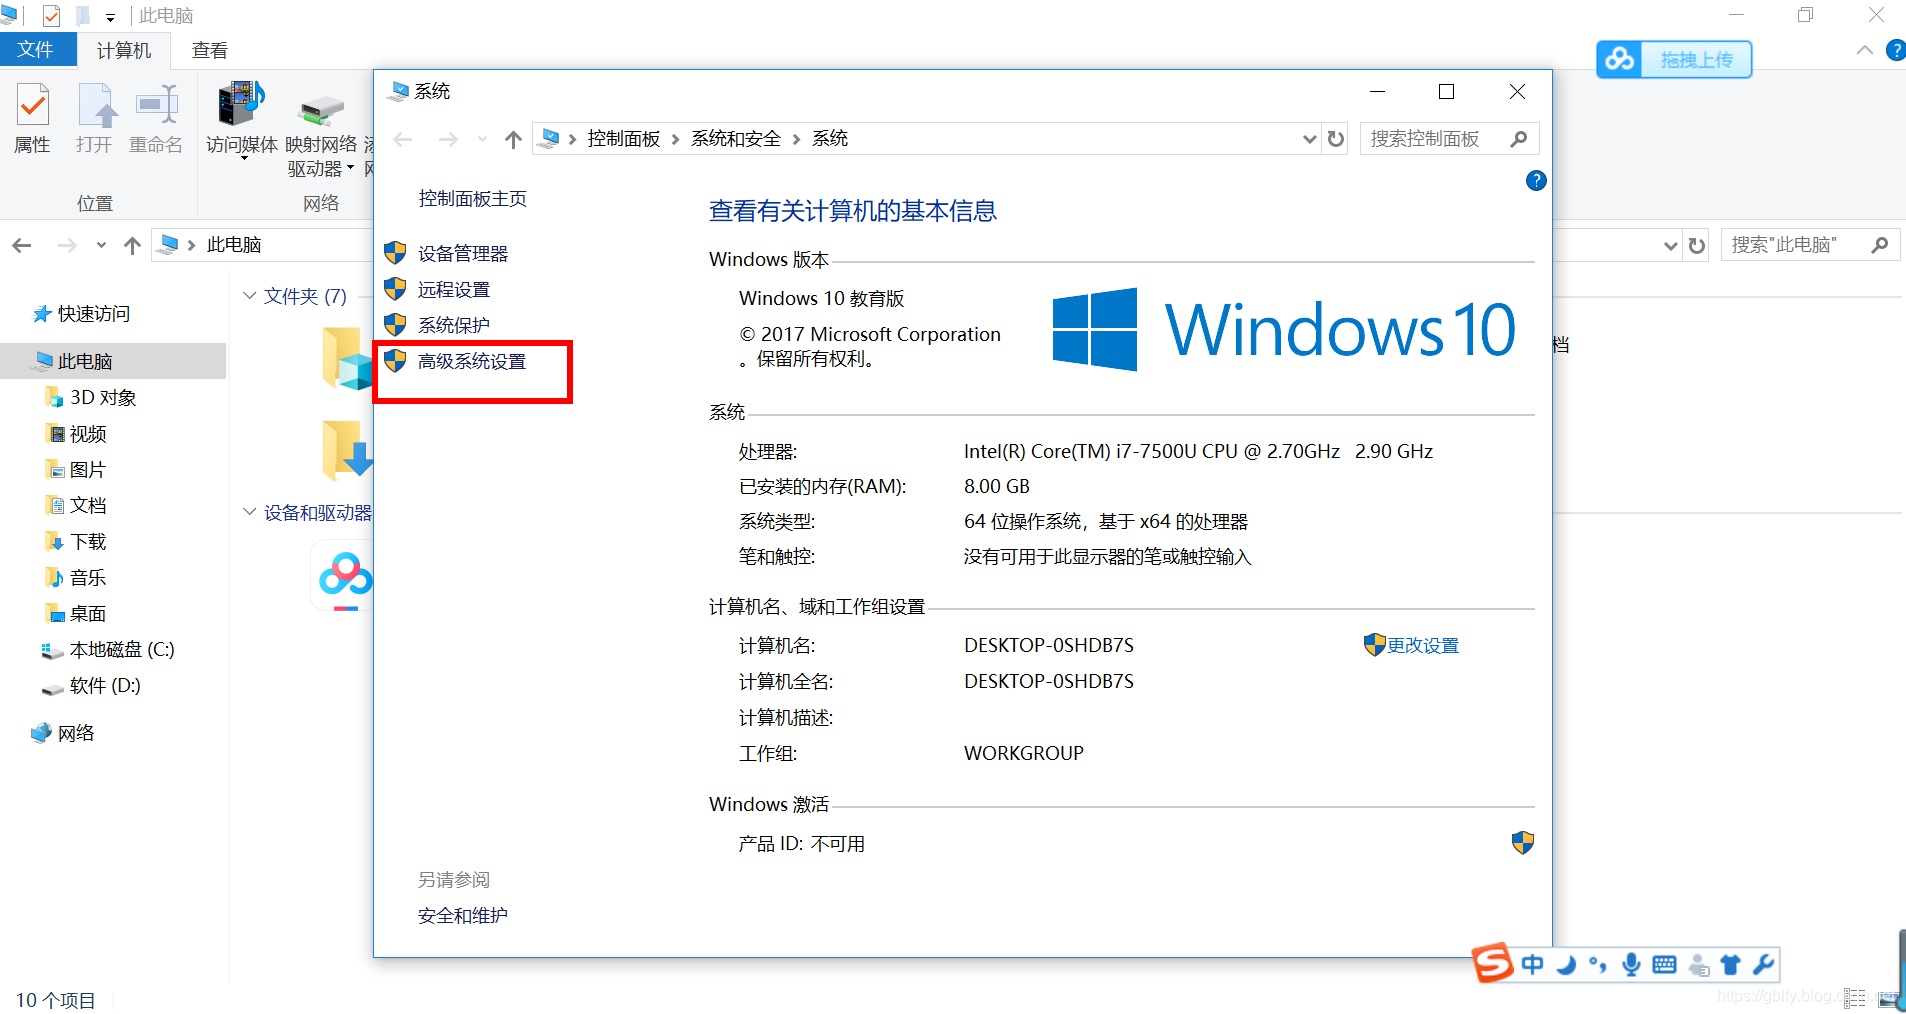1906x1014 pixels.
Task: Open Advanced System Settings (高级系统设置)
Action: point(471,361)
